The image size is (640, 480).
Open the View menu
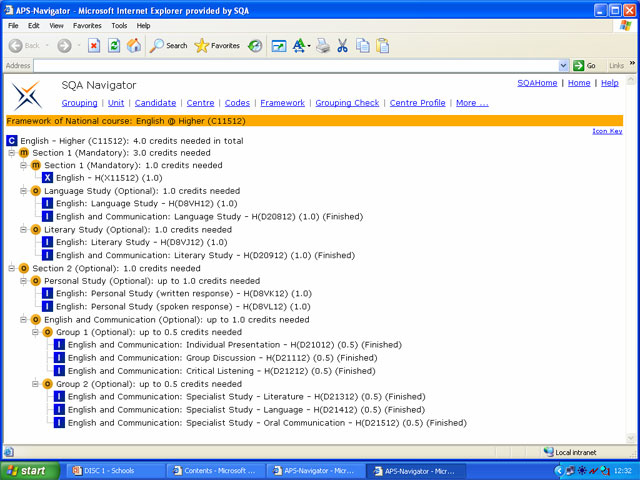pos(56,26)
